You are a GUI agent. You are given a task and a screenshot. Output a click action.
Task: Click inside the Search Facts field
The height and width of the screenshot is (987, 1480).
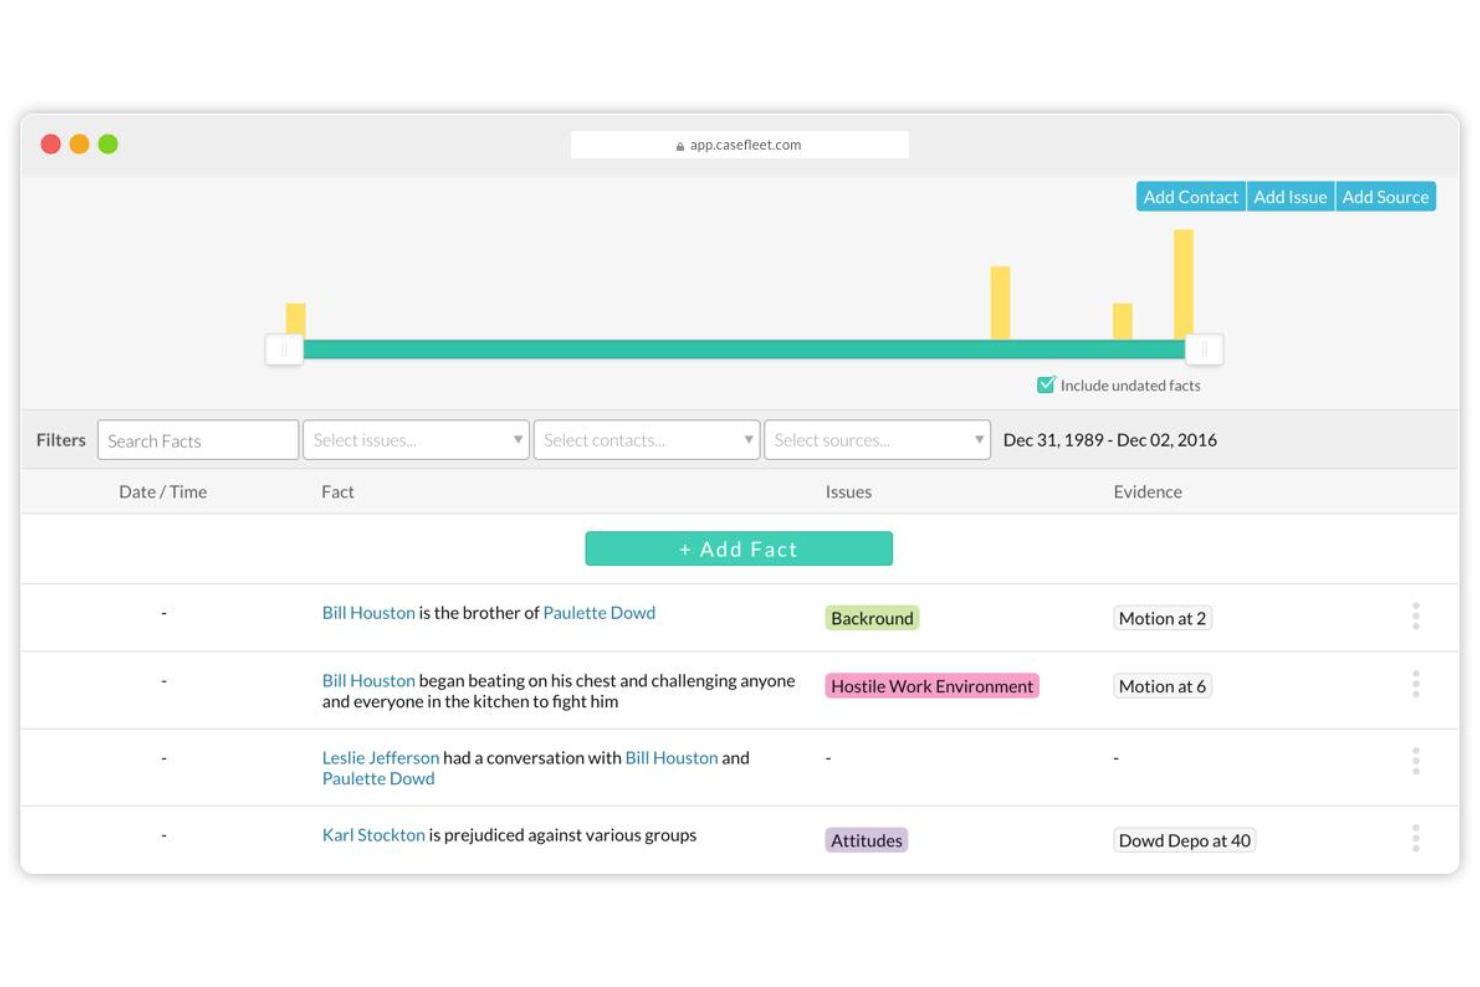point(197,440)
